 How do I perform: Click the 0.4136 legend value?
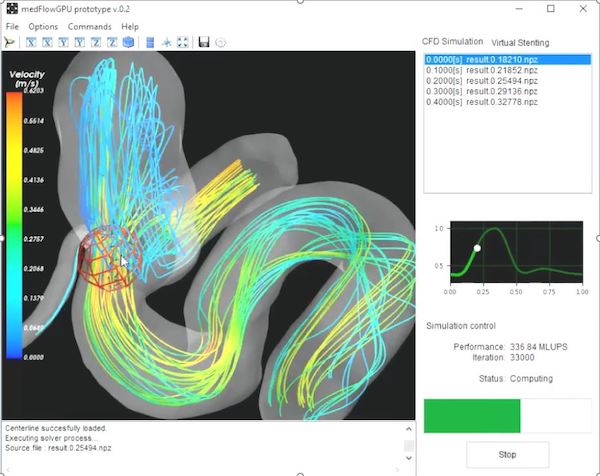point(34,180)
